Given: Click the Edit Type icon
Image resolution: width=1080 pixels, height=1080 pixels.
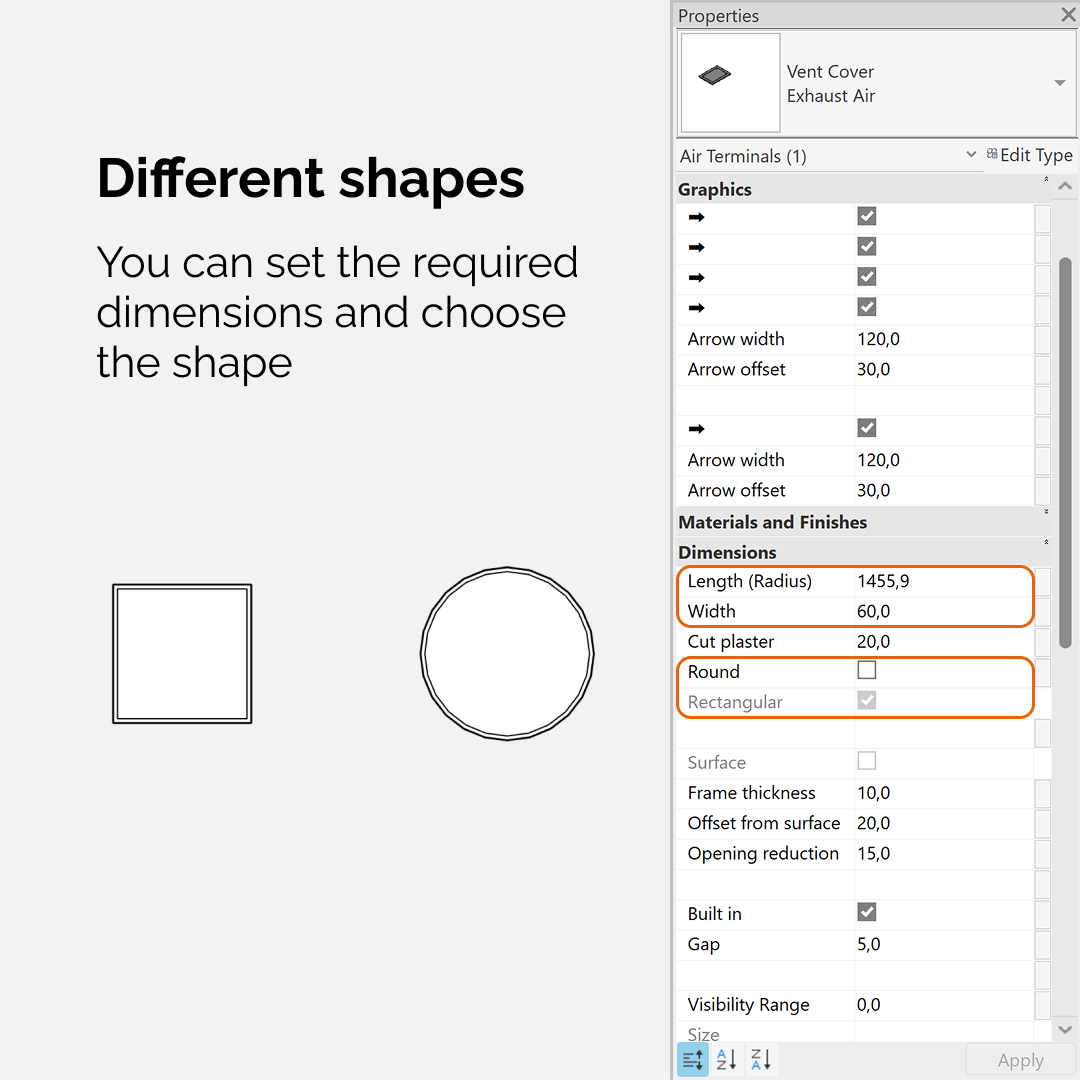Looking at the screenshot, I should [x=992, y=154].
